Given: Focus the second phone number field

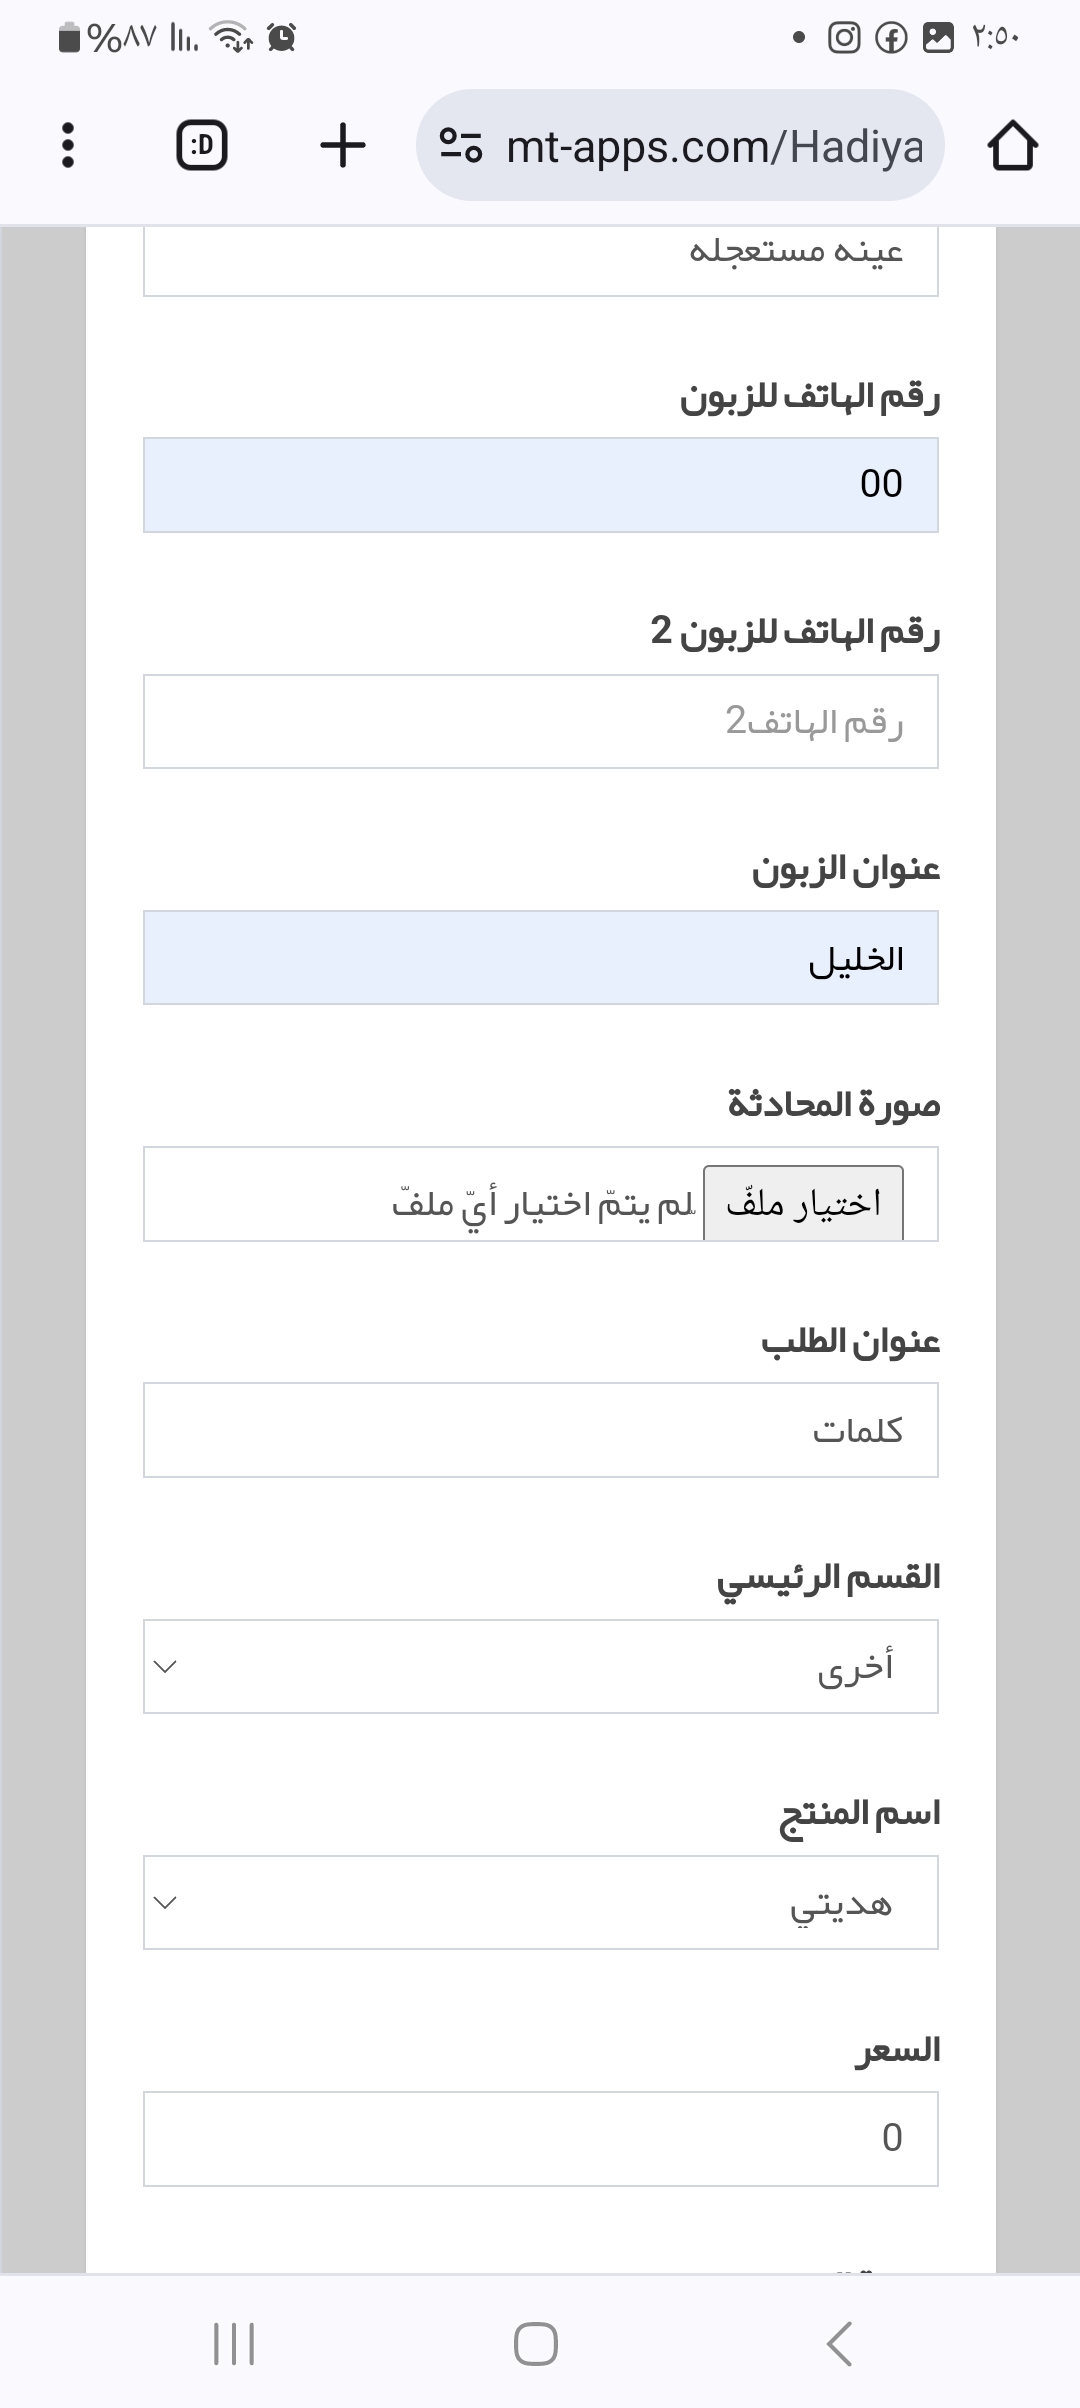Looking at the screenshot, I should (x=540, y=721).
